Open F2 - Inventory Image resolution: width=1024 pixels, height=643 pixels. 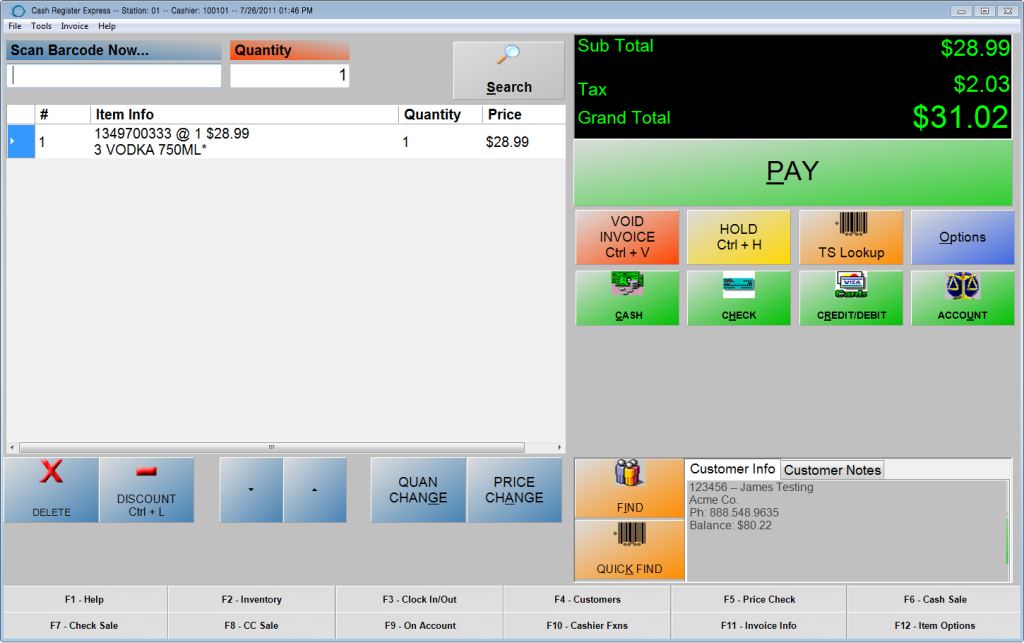(x=251, y=599)
